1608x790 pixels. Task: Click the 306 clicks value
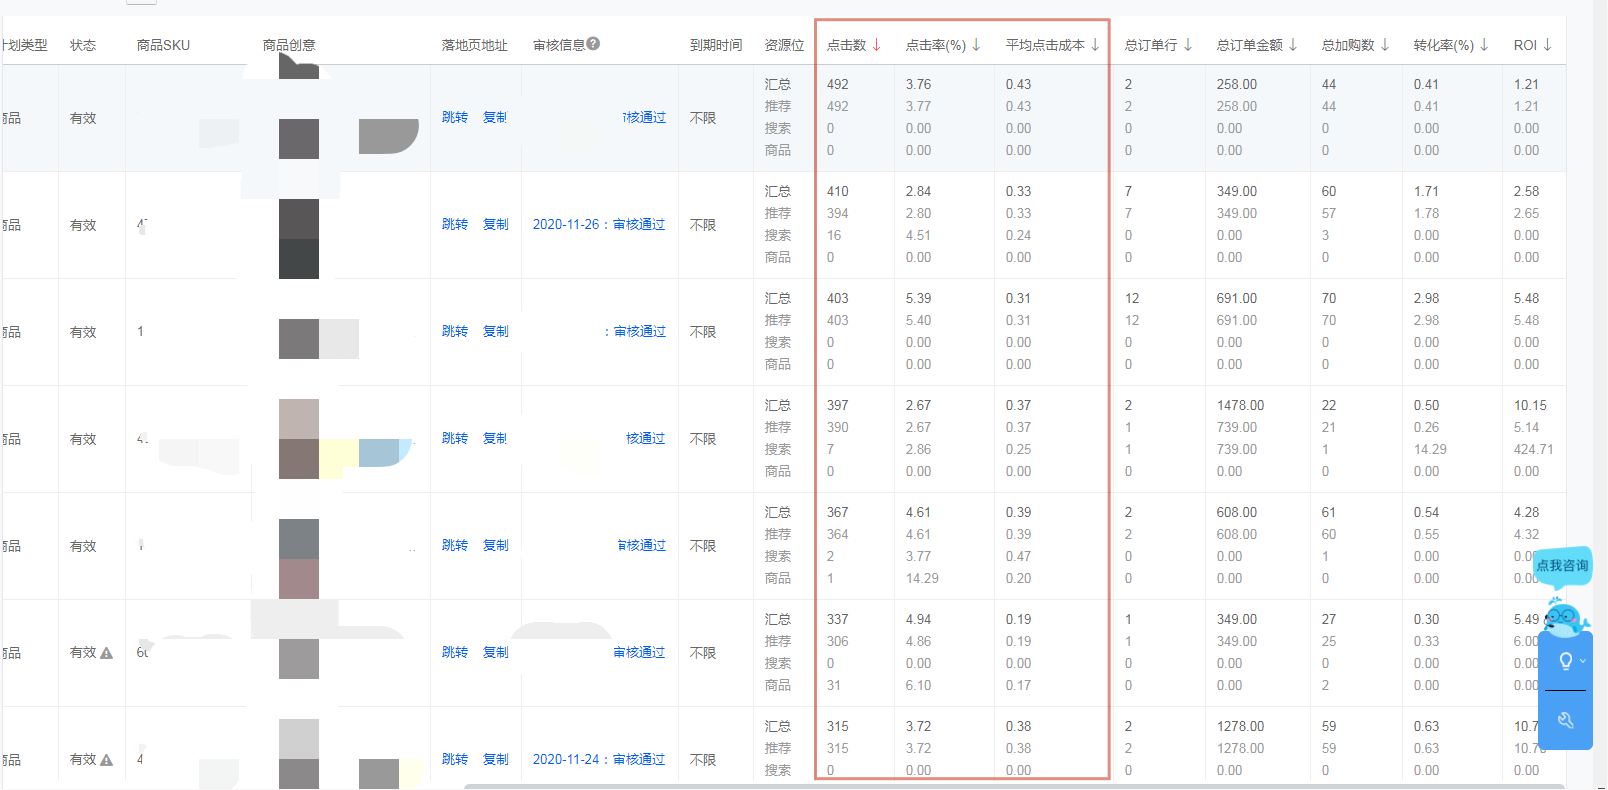[838, 642]
